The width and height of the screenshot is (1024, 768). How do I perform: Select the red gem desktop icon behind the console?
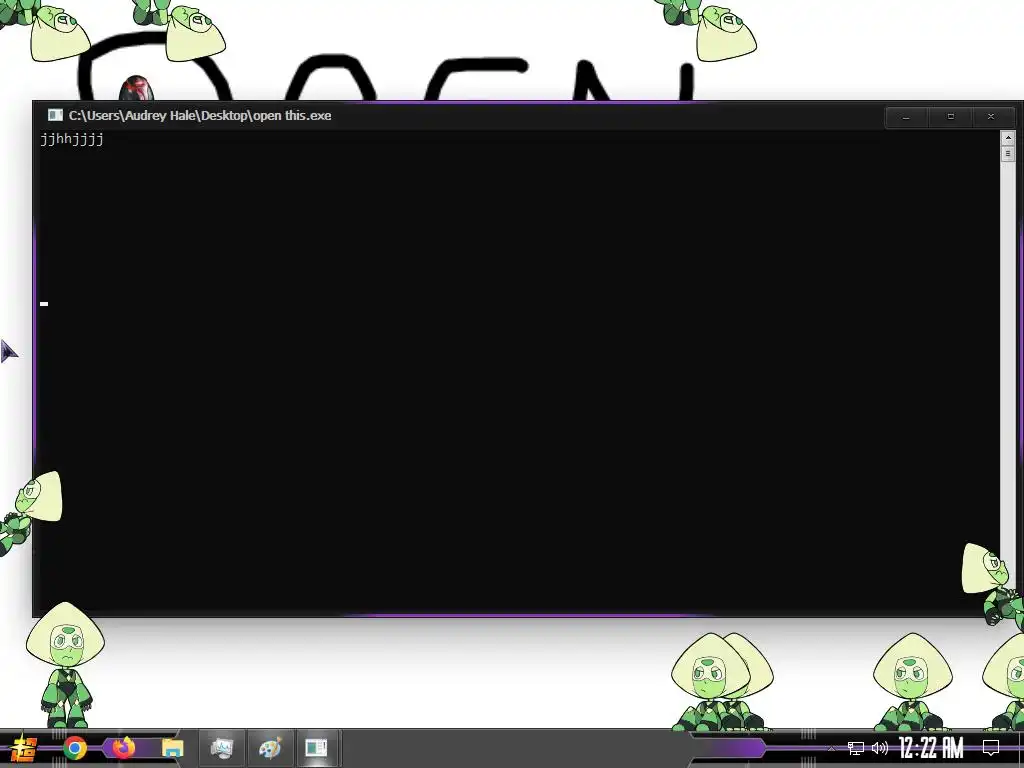pos(136,88)
